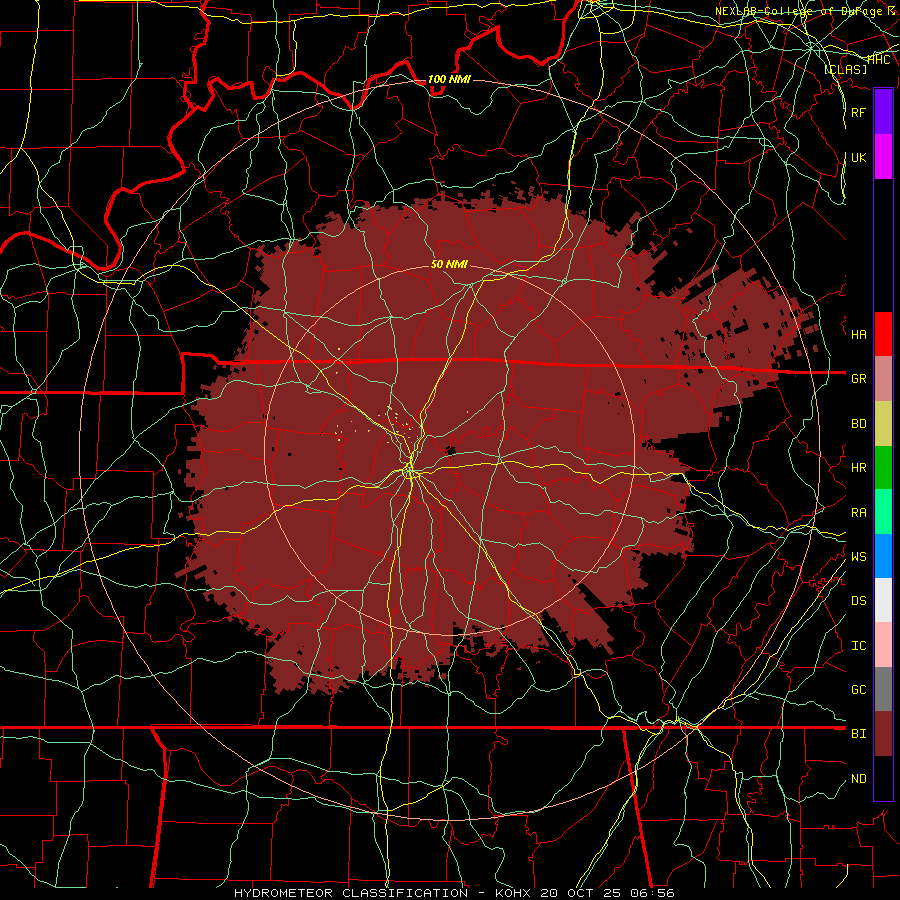900x900 pixels.
Task: Click the BD yellow legend swatch
Action: click(883, 424)
